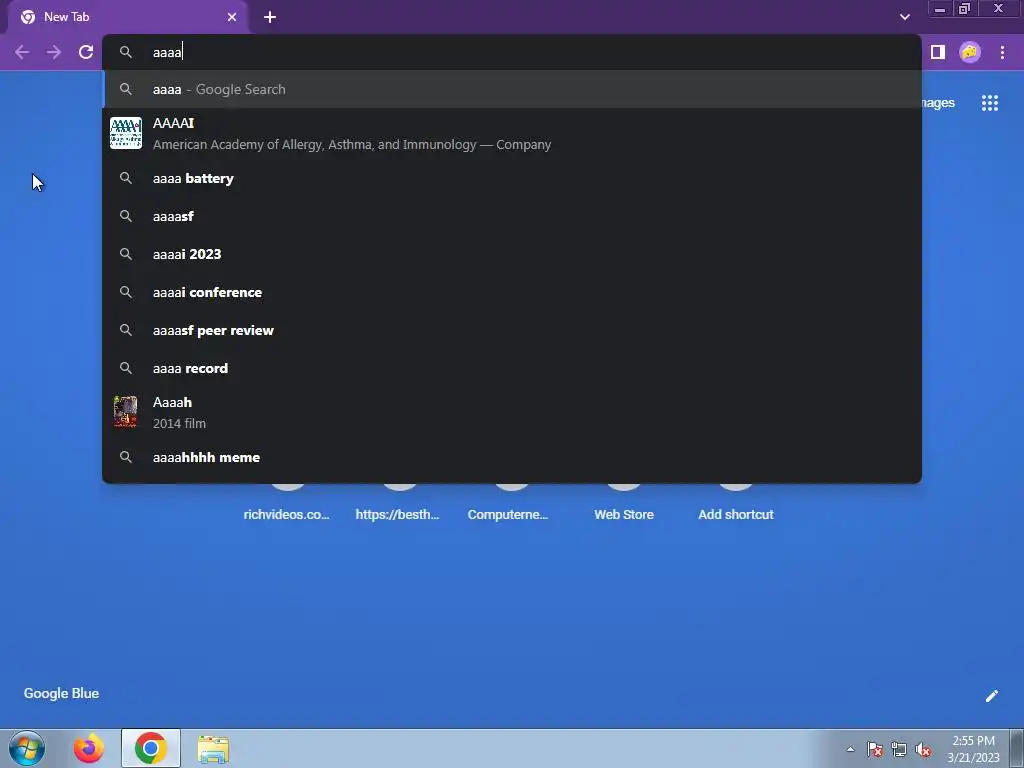Pick the 'aaaahhhh meme' suggestion
The image size is (1024, 768).
click(511, 457)
